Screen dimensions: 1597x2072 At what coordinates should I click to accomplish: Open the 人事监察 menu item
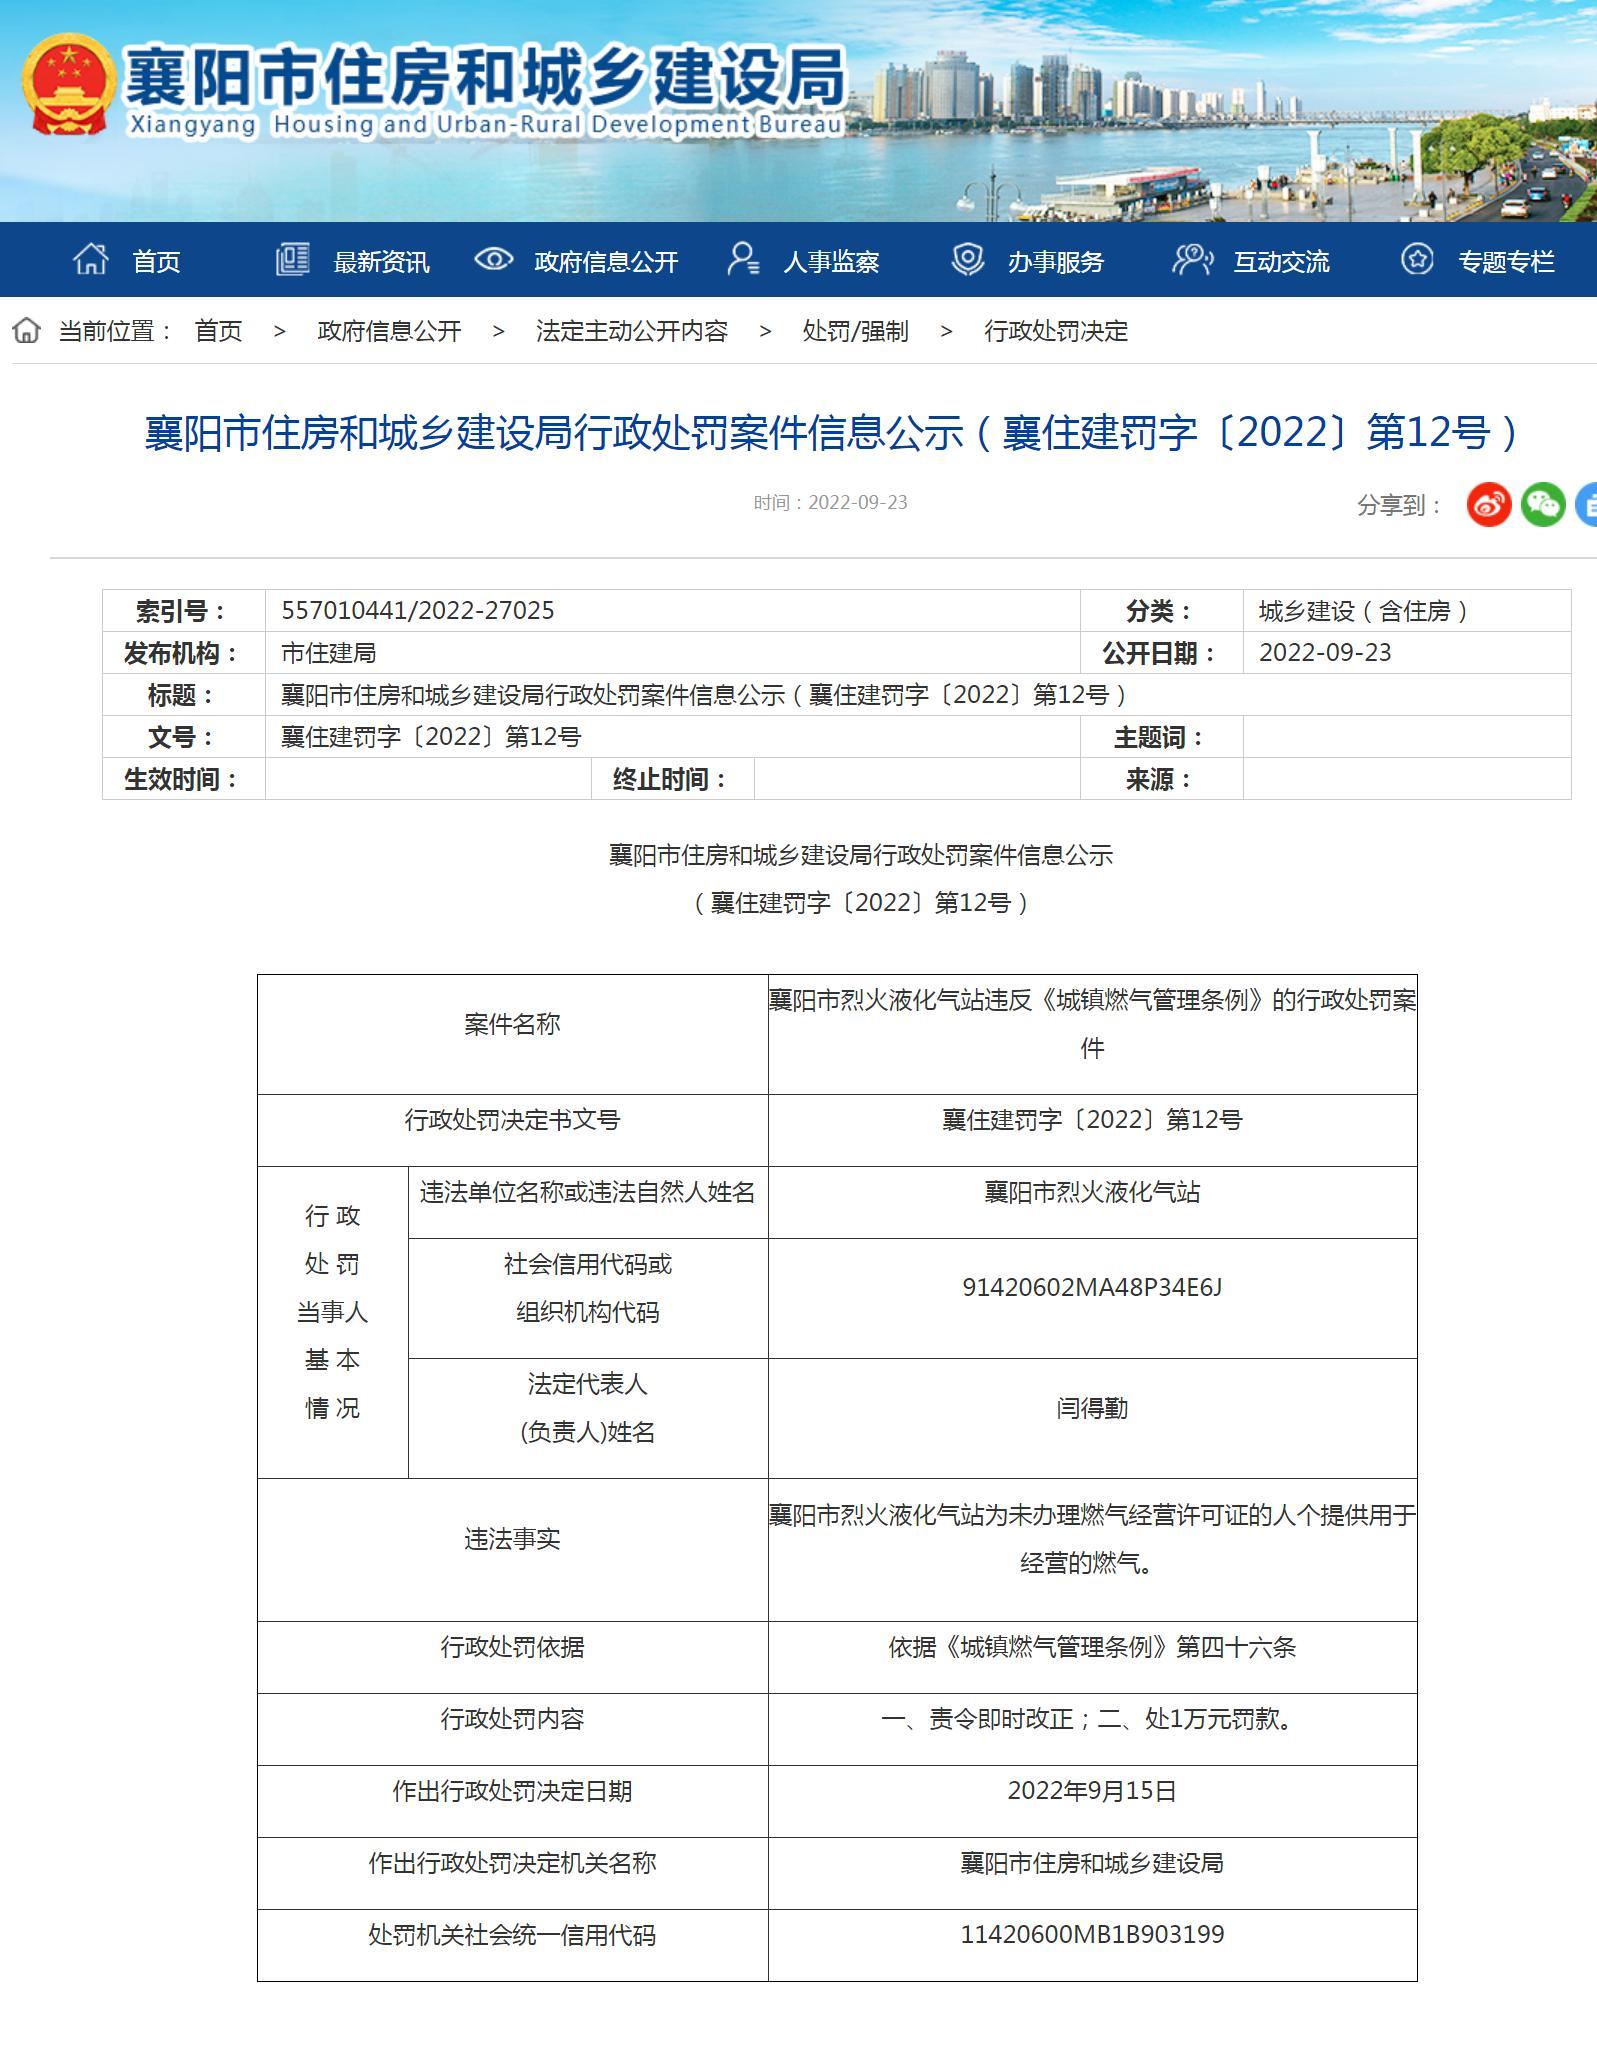click(x=831, y=262)
